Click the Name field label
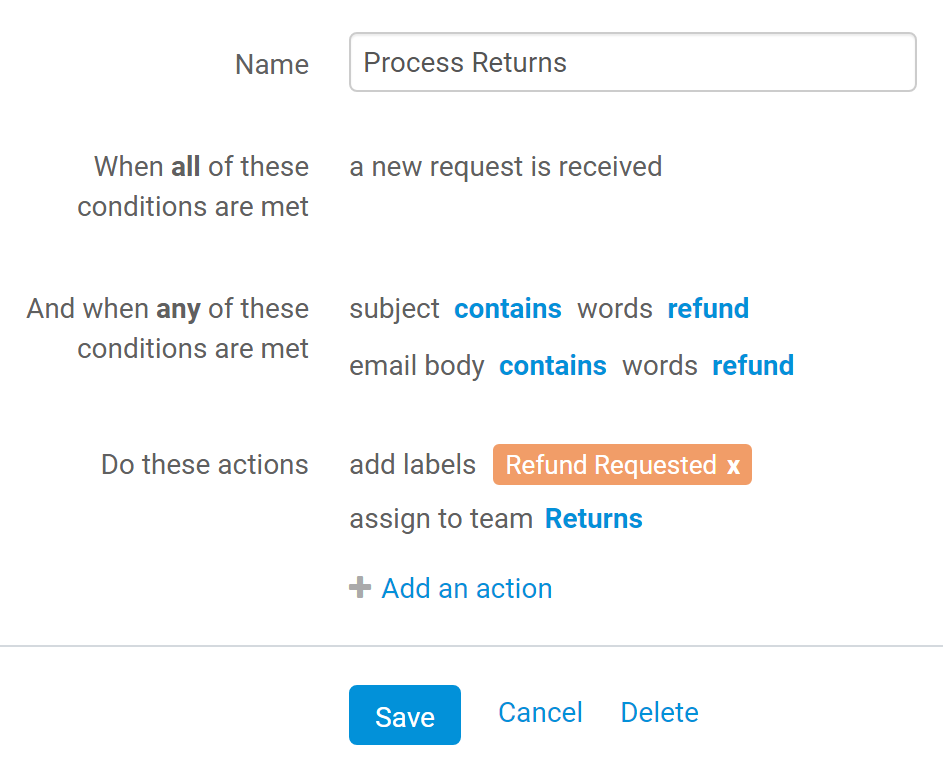943x774 pixels. (272, 64)
